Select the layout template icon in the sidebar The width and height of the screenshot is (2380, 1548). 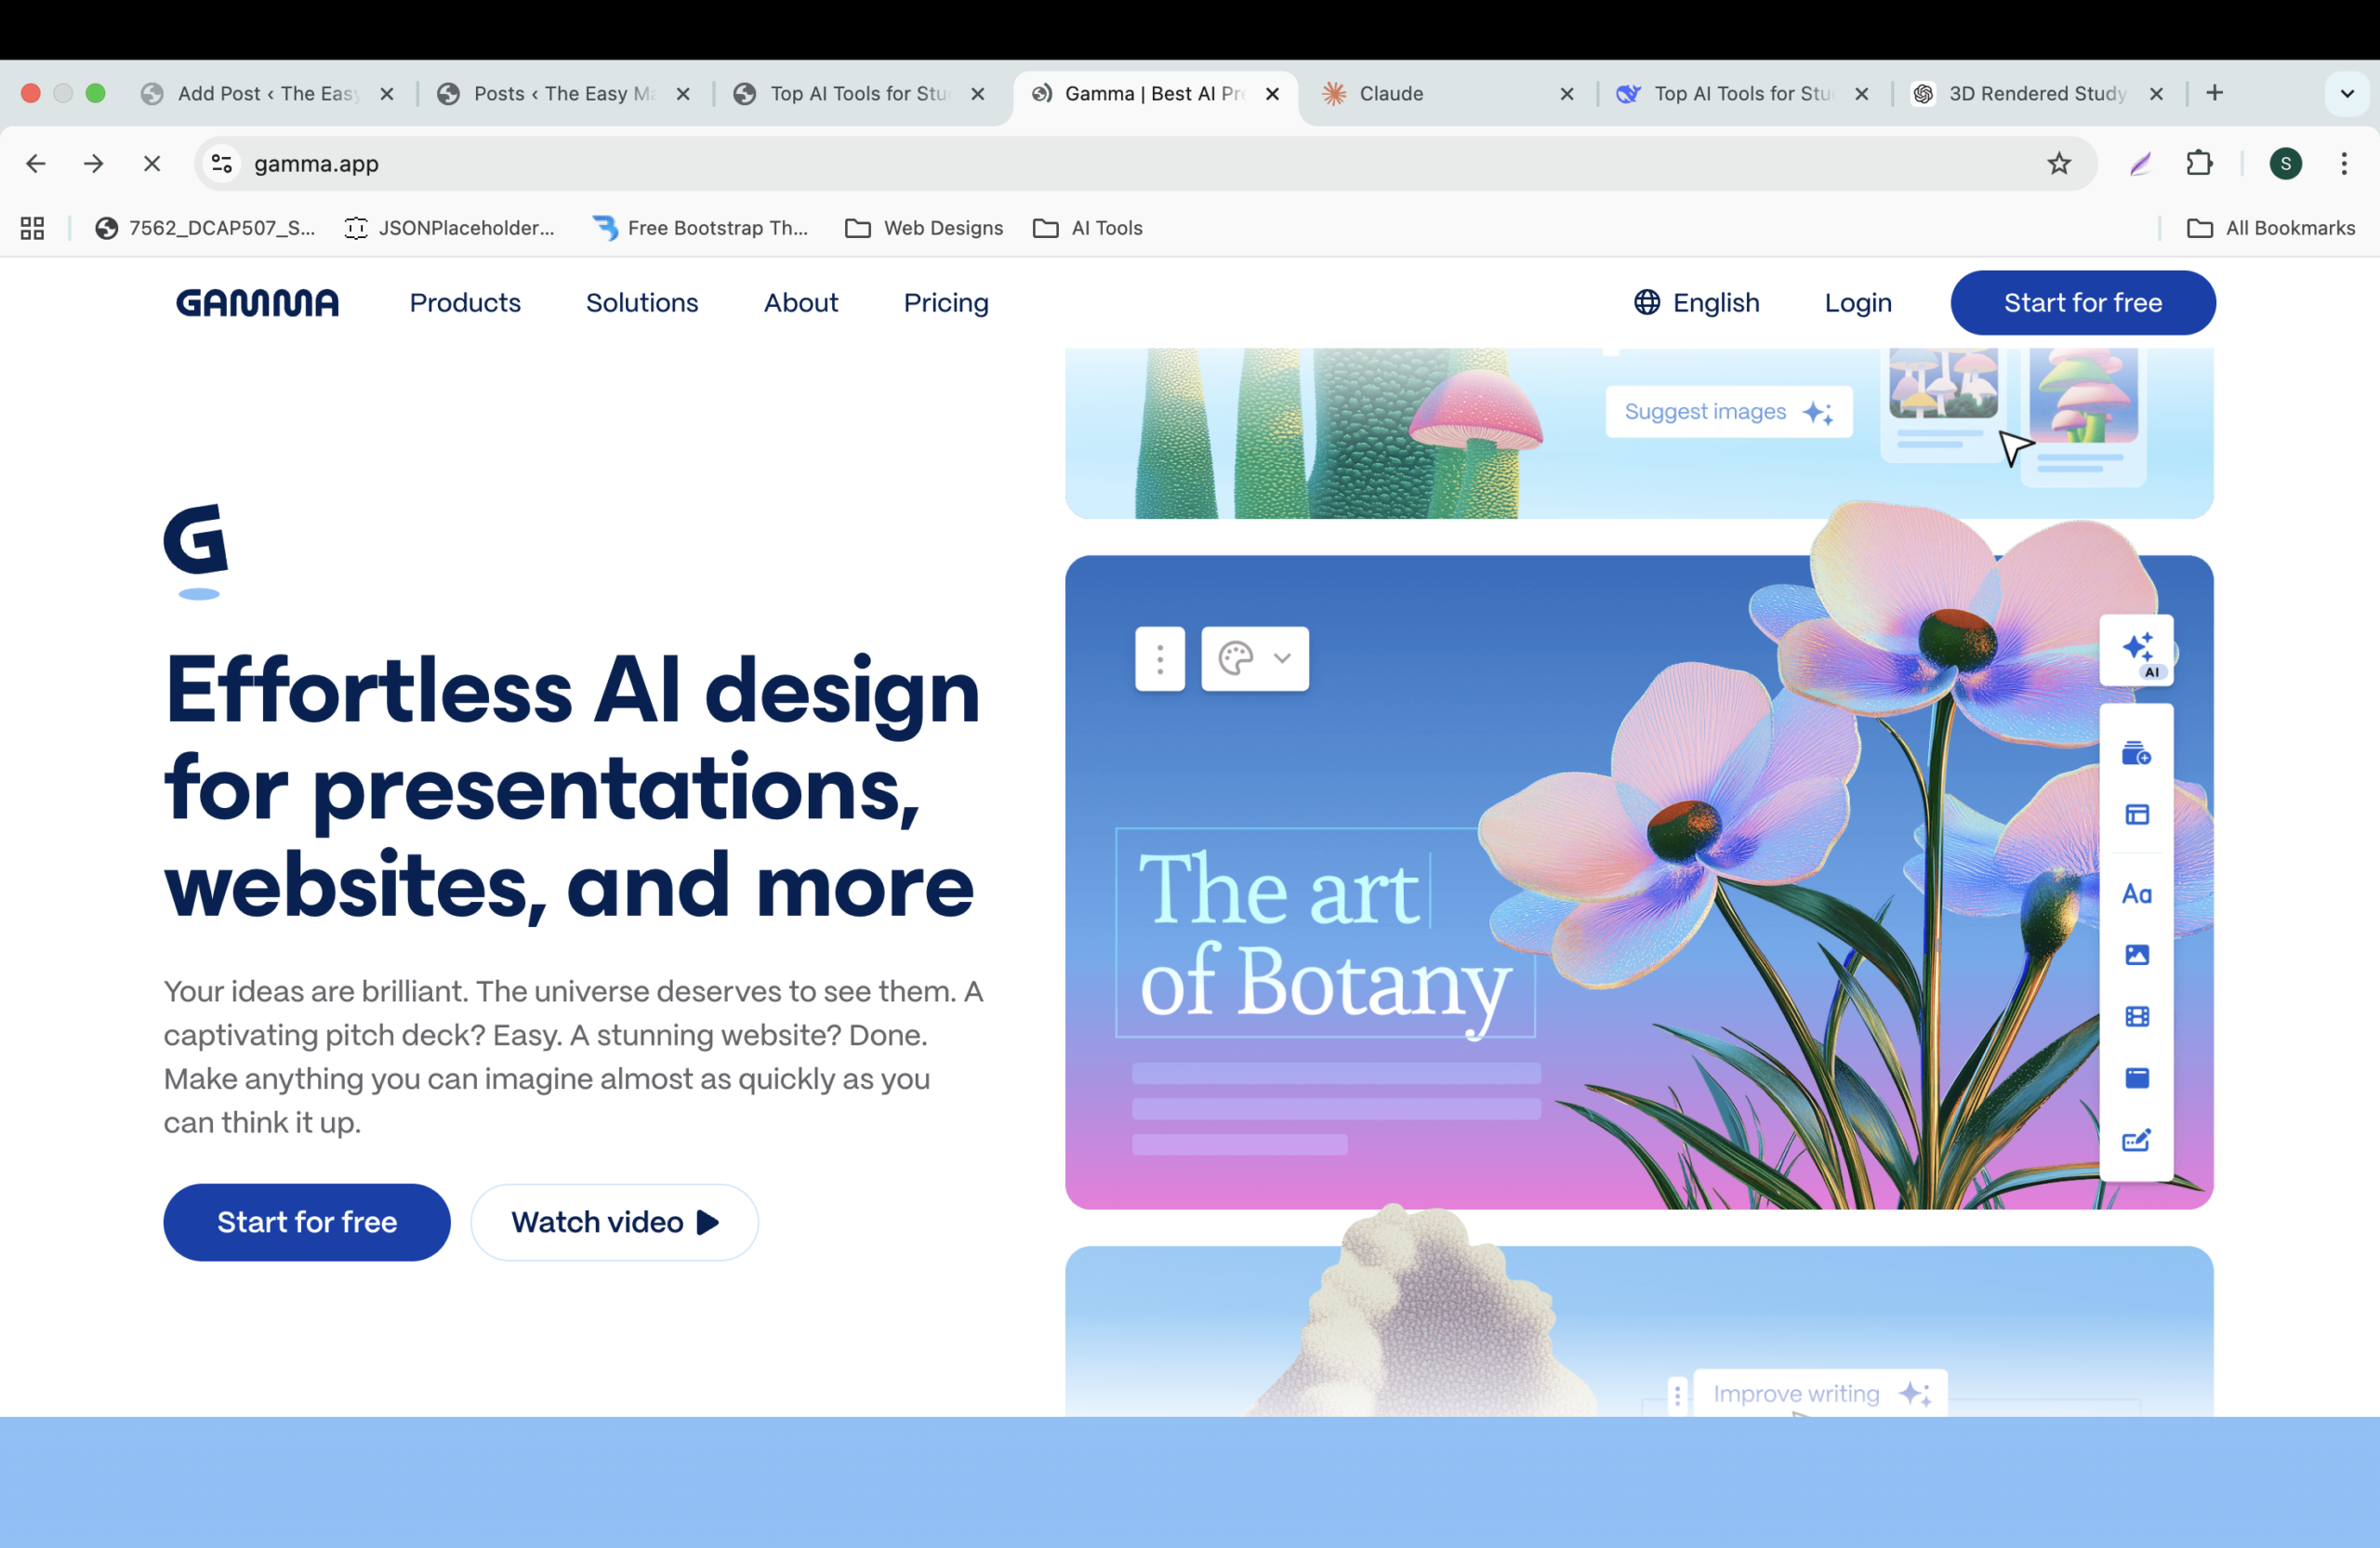click(2136, 815)
